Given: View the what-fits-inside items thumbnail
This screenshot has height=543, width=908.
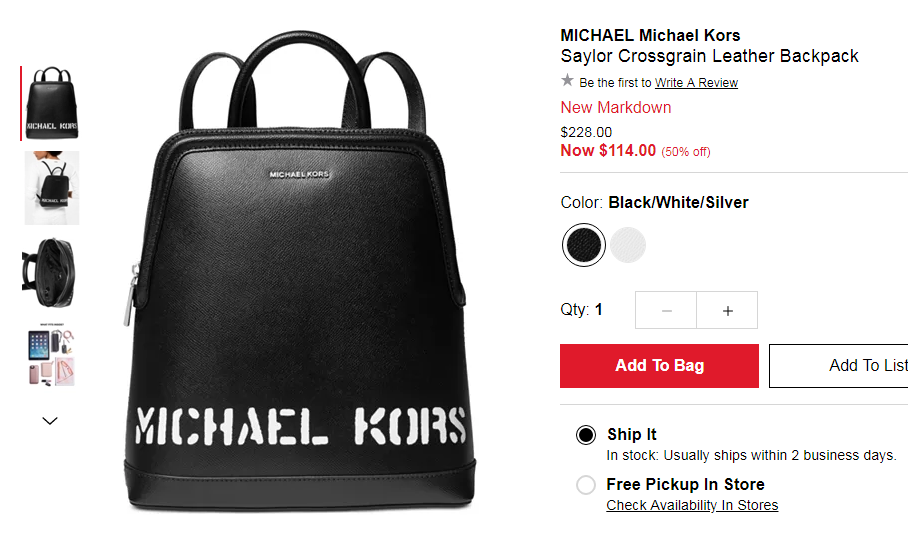Looking at the screenshot, I should coord(52,355).
